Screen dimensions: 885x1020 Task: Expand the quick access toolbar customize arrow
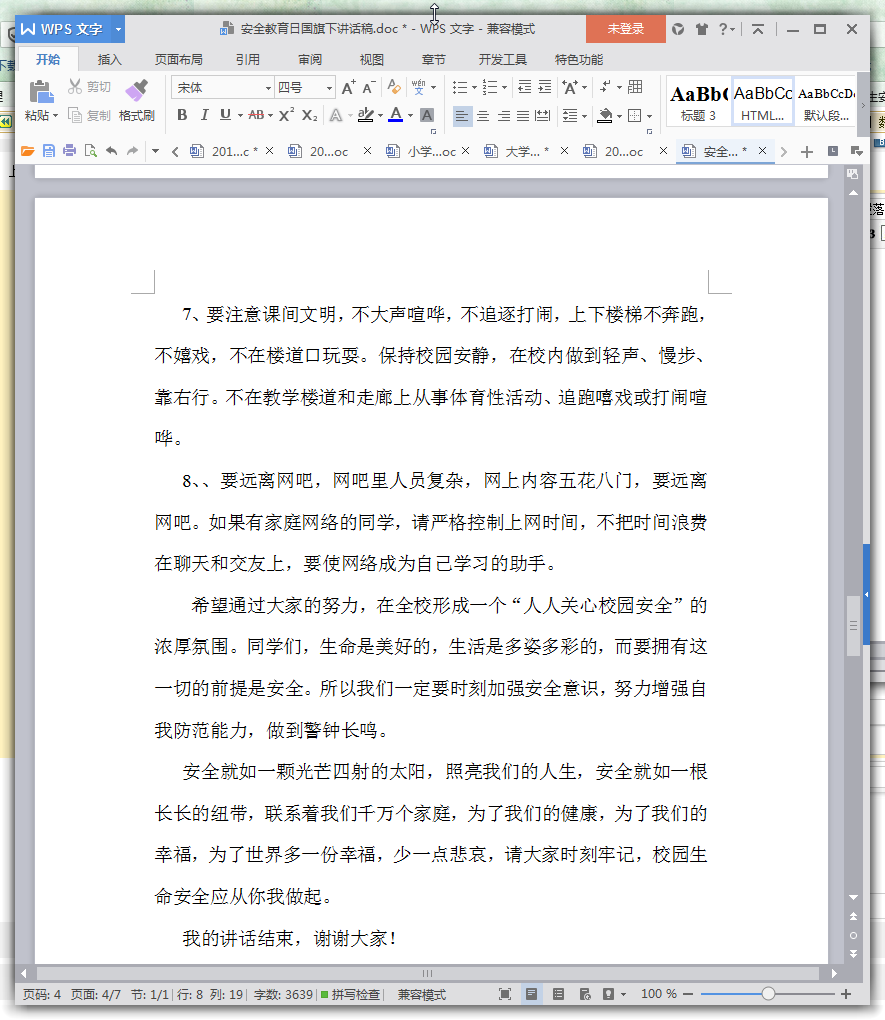point(156,152)
